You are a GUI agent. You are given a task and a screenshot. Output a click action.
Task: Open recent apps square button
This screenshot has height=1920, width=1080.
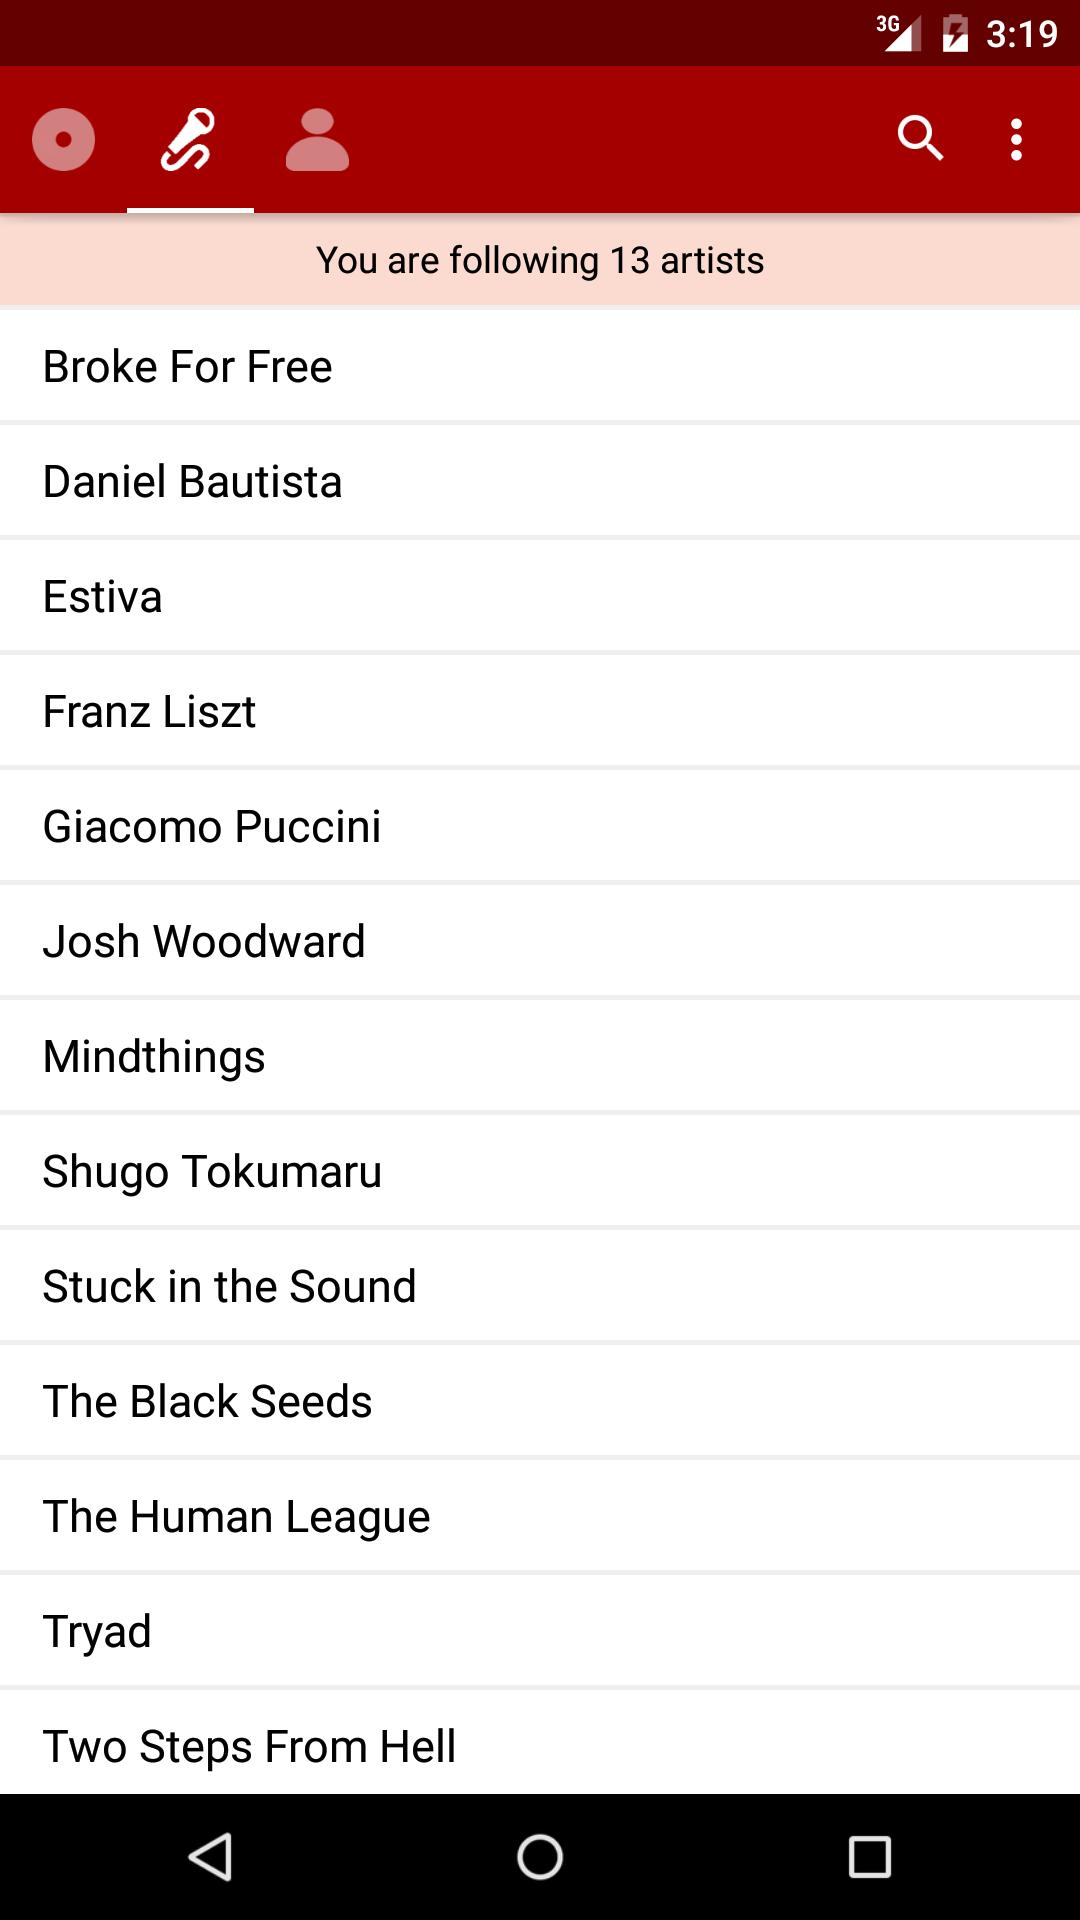[x=870, y=1857]
